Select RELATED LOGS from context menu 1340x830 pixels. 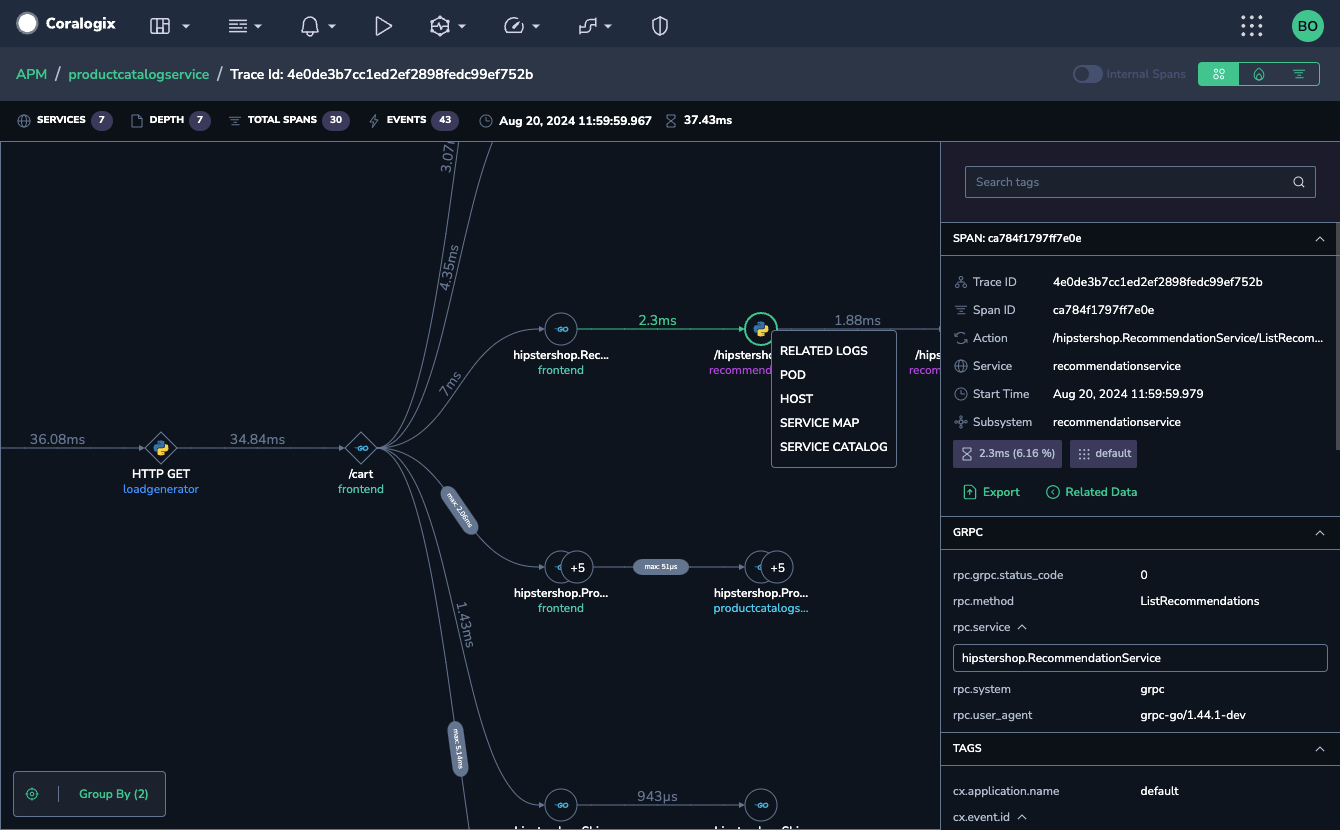[823, 351]
